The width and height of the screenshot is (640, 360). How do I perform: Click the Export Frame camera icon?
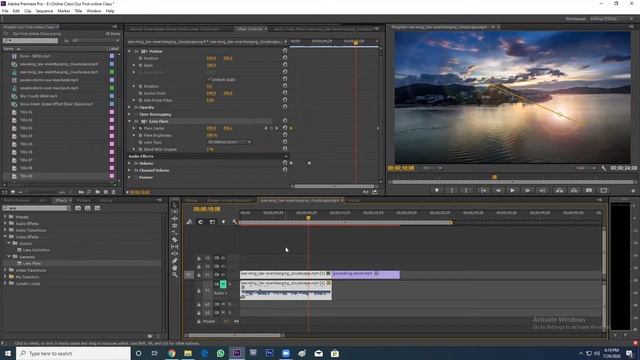589,190
